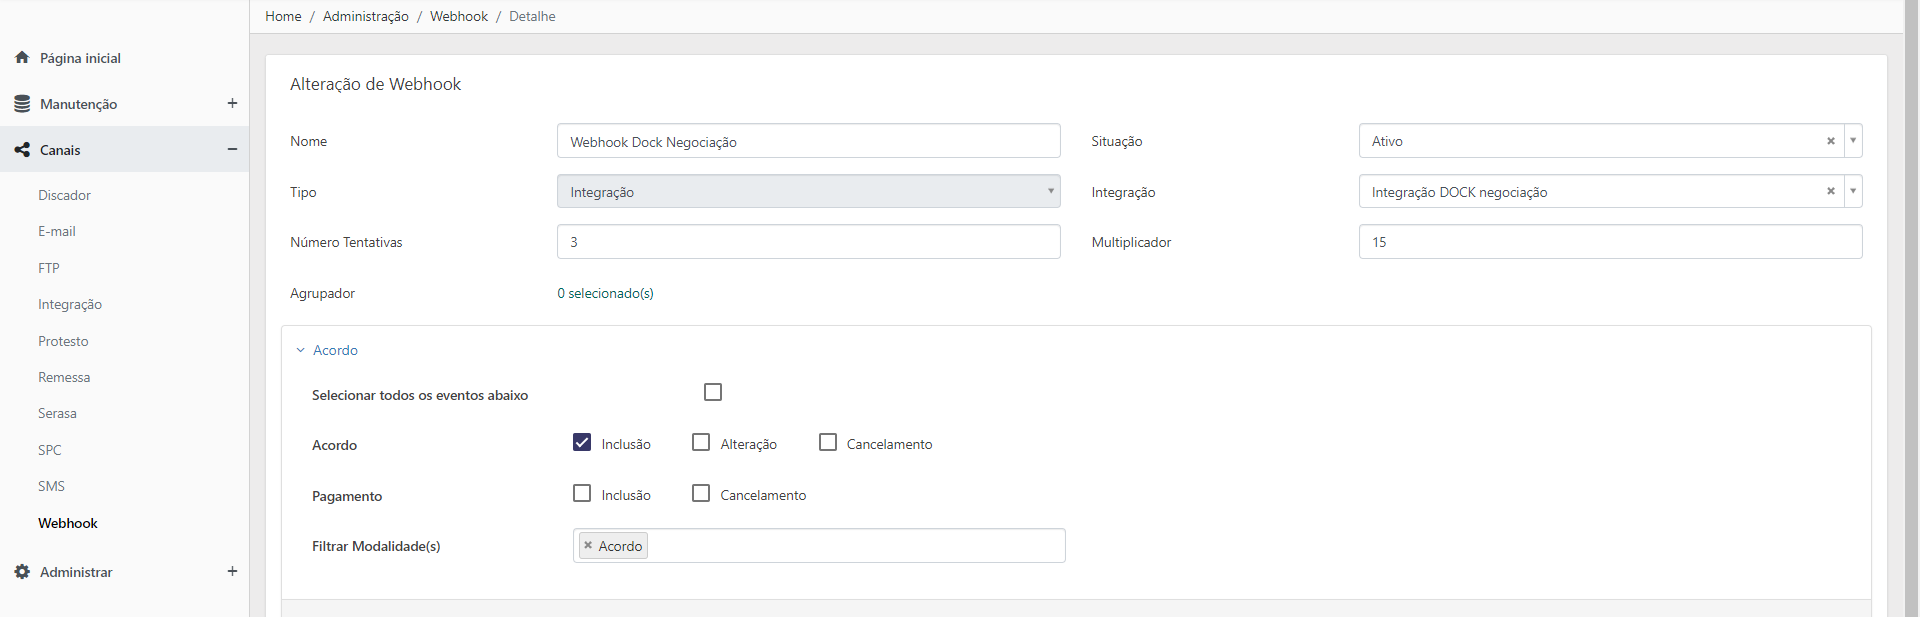This screenshot has height=617, width=1920.
Task: Go to Home breadcrumb link
Action: tap(283, 16)
